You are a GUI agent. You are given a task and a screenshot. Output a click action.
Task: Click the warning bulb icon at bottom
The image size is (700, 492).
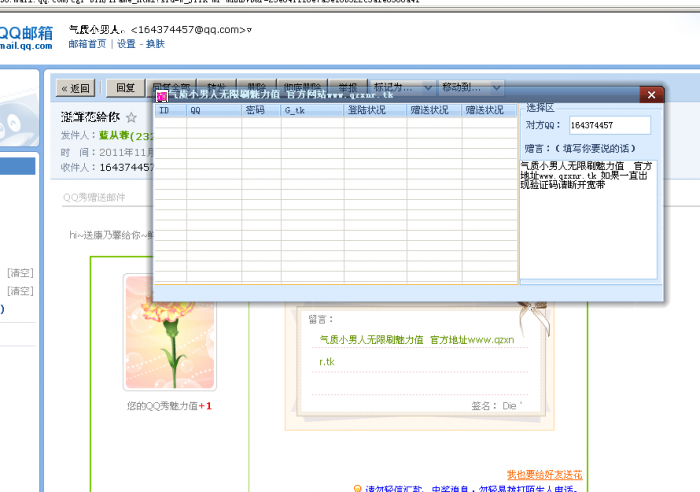[x=357, y=489]
